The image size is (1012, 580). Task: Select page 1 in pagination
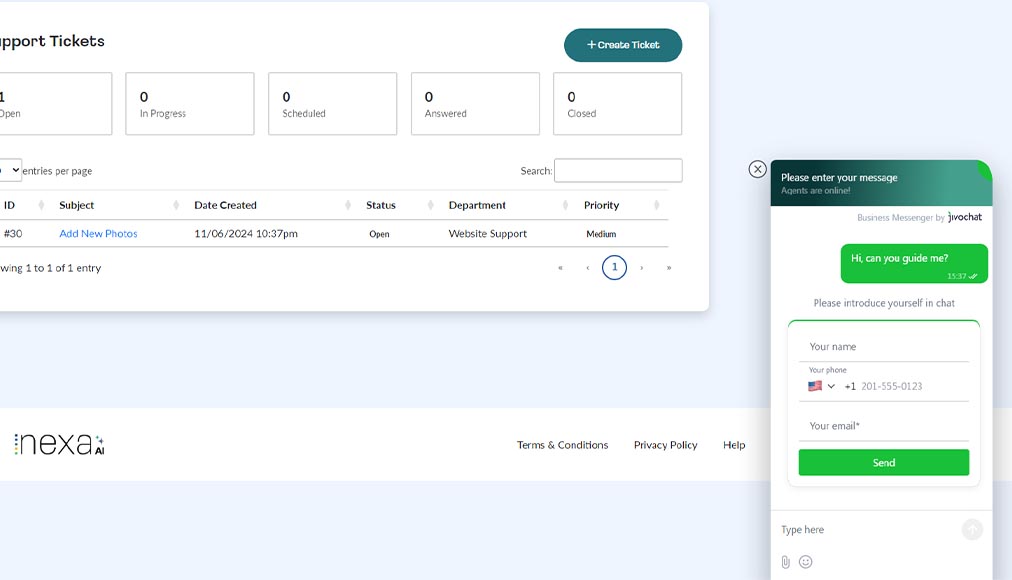(x=614, y=268)
